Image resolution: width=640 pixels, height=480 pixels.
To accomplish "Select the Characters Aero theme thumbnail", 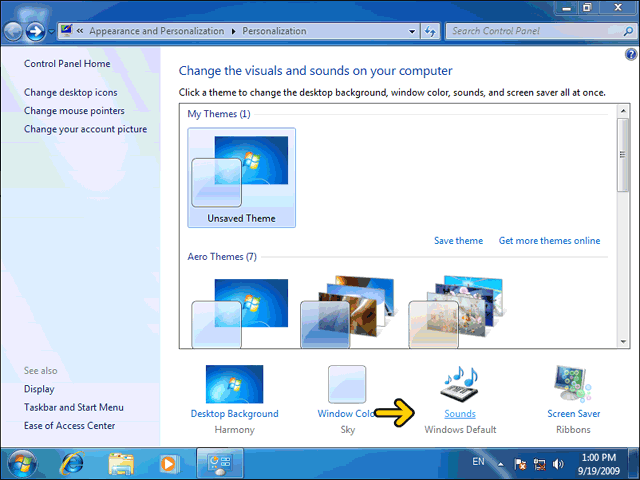I will tap(456, 313).
